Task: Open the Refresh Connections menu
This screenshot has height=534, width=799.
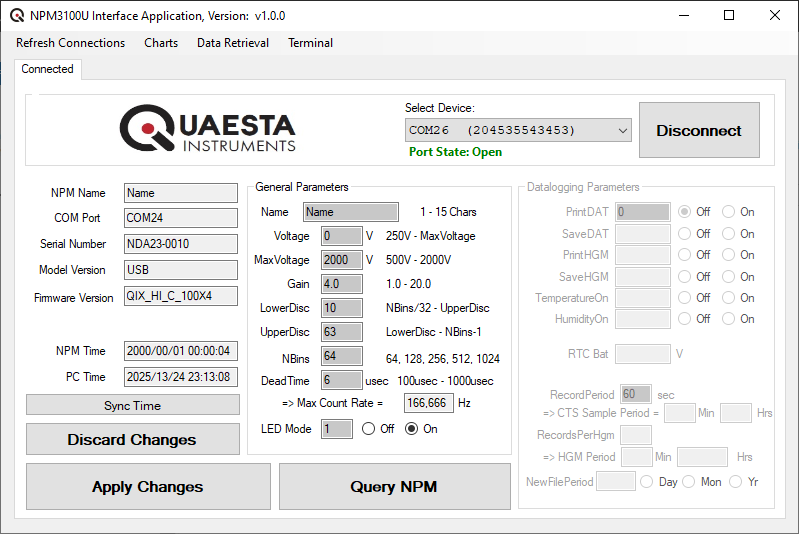Action: click(70, 43)
